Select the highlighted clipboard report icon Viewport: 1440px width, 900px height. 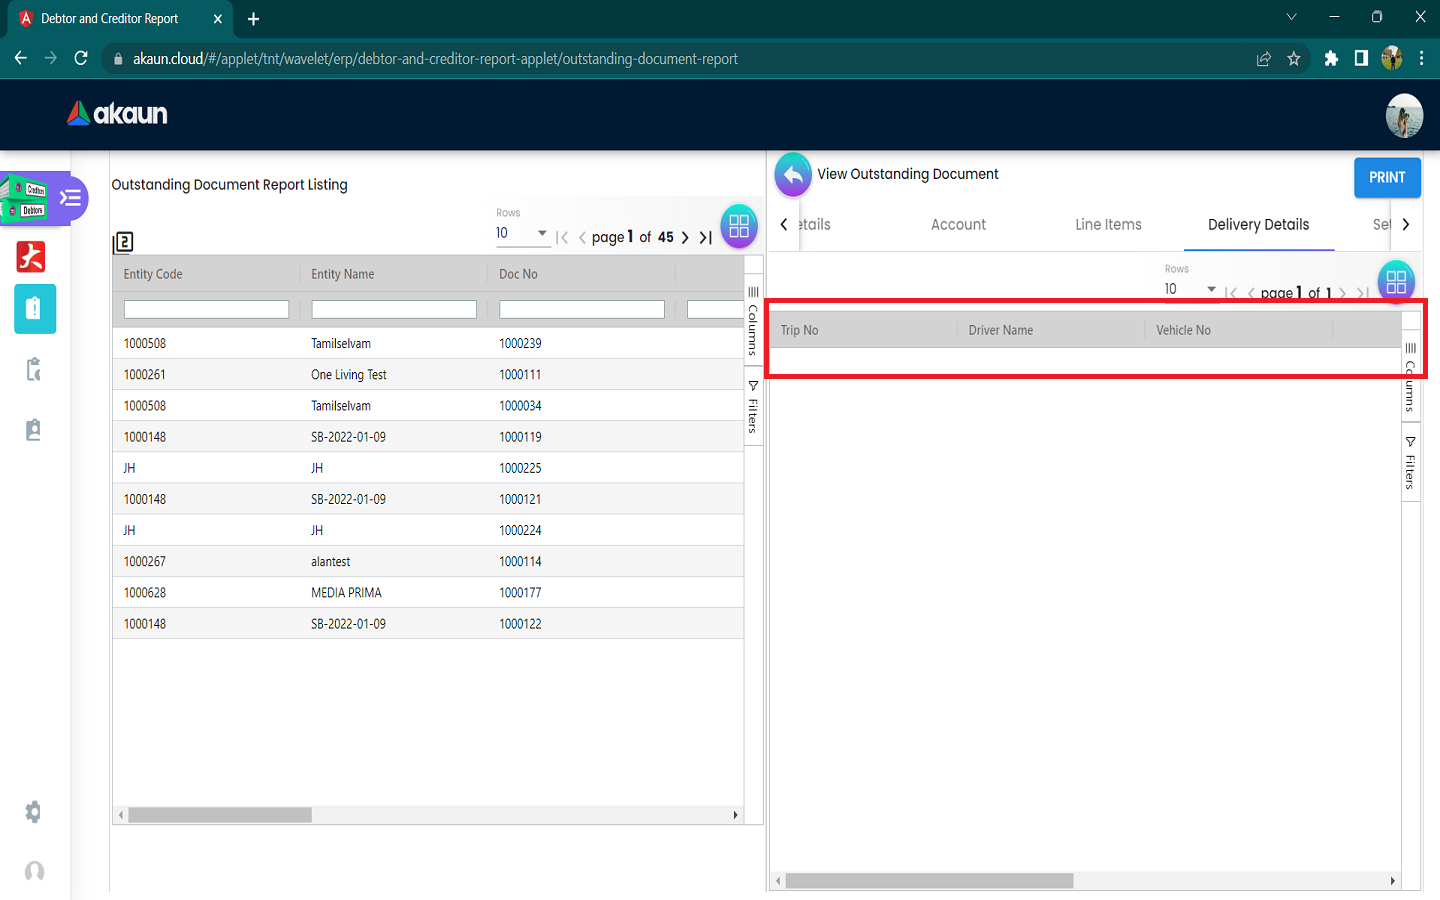click(34, 309)
